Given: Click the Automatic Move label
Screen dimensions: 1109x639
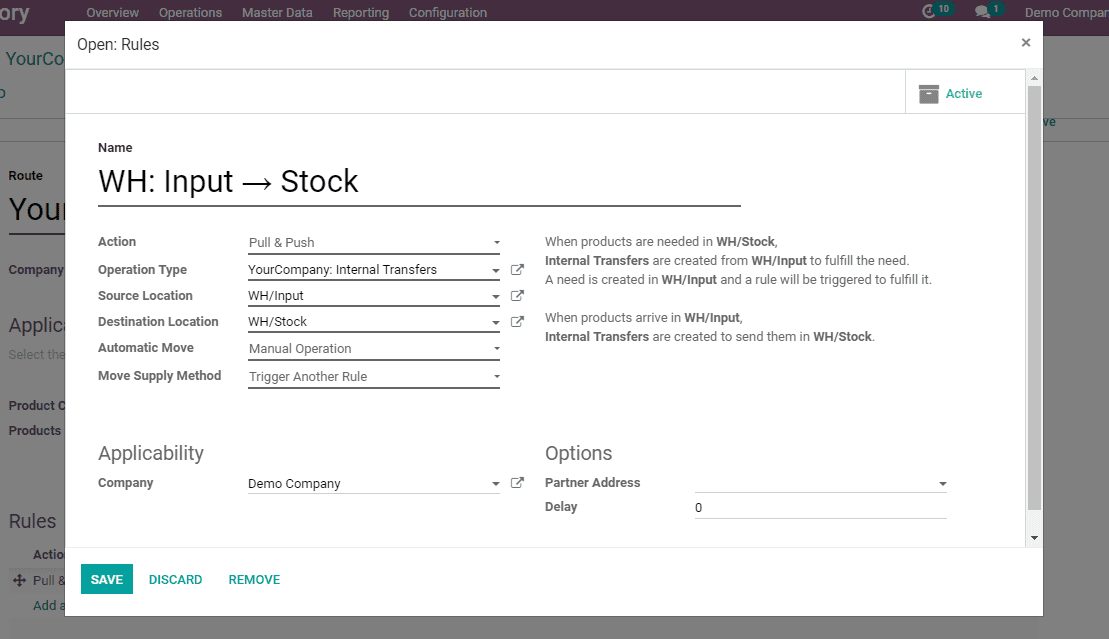Looking at the screenshot, I should point(146,347).
